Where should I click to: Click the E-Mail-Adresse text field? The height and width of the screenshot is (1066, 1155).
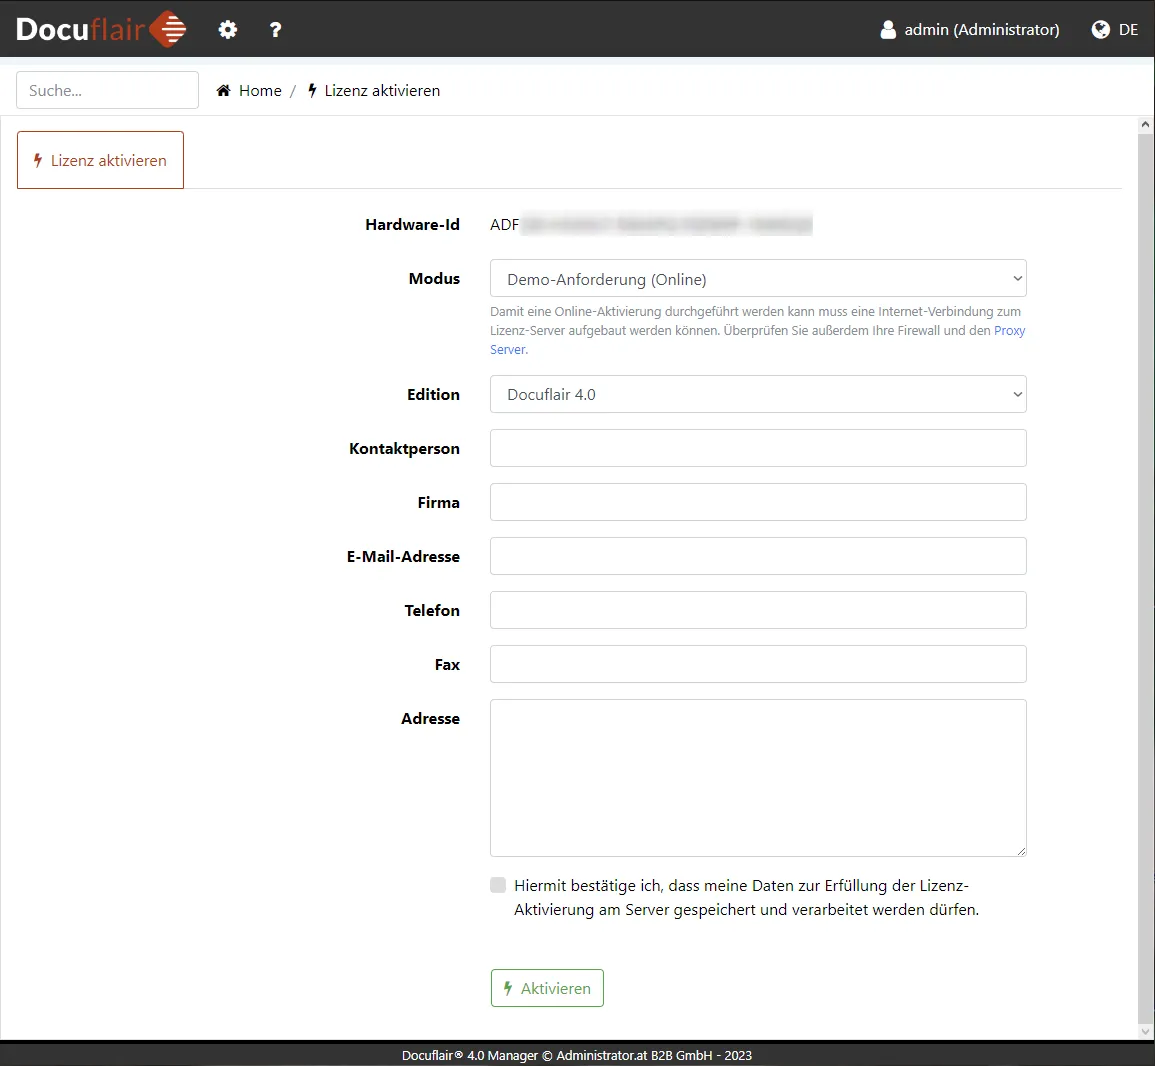tap(758, 556)
